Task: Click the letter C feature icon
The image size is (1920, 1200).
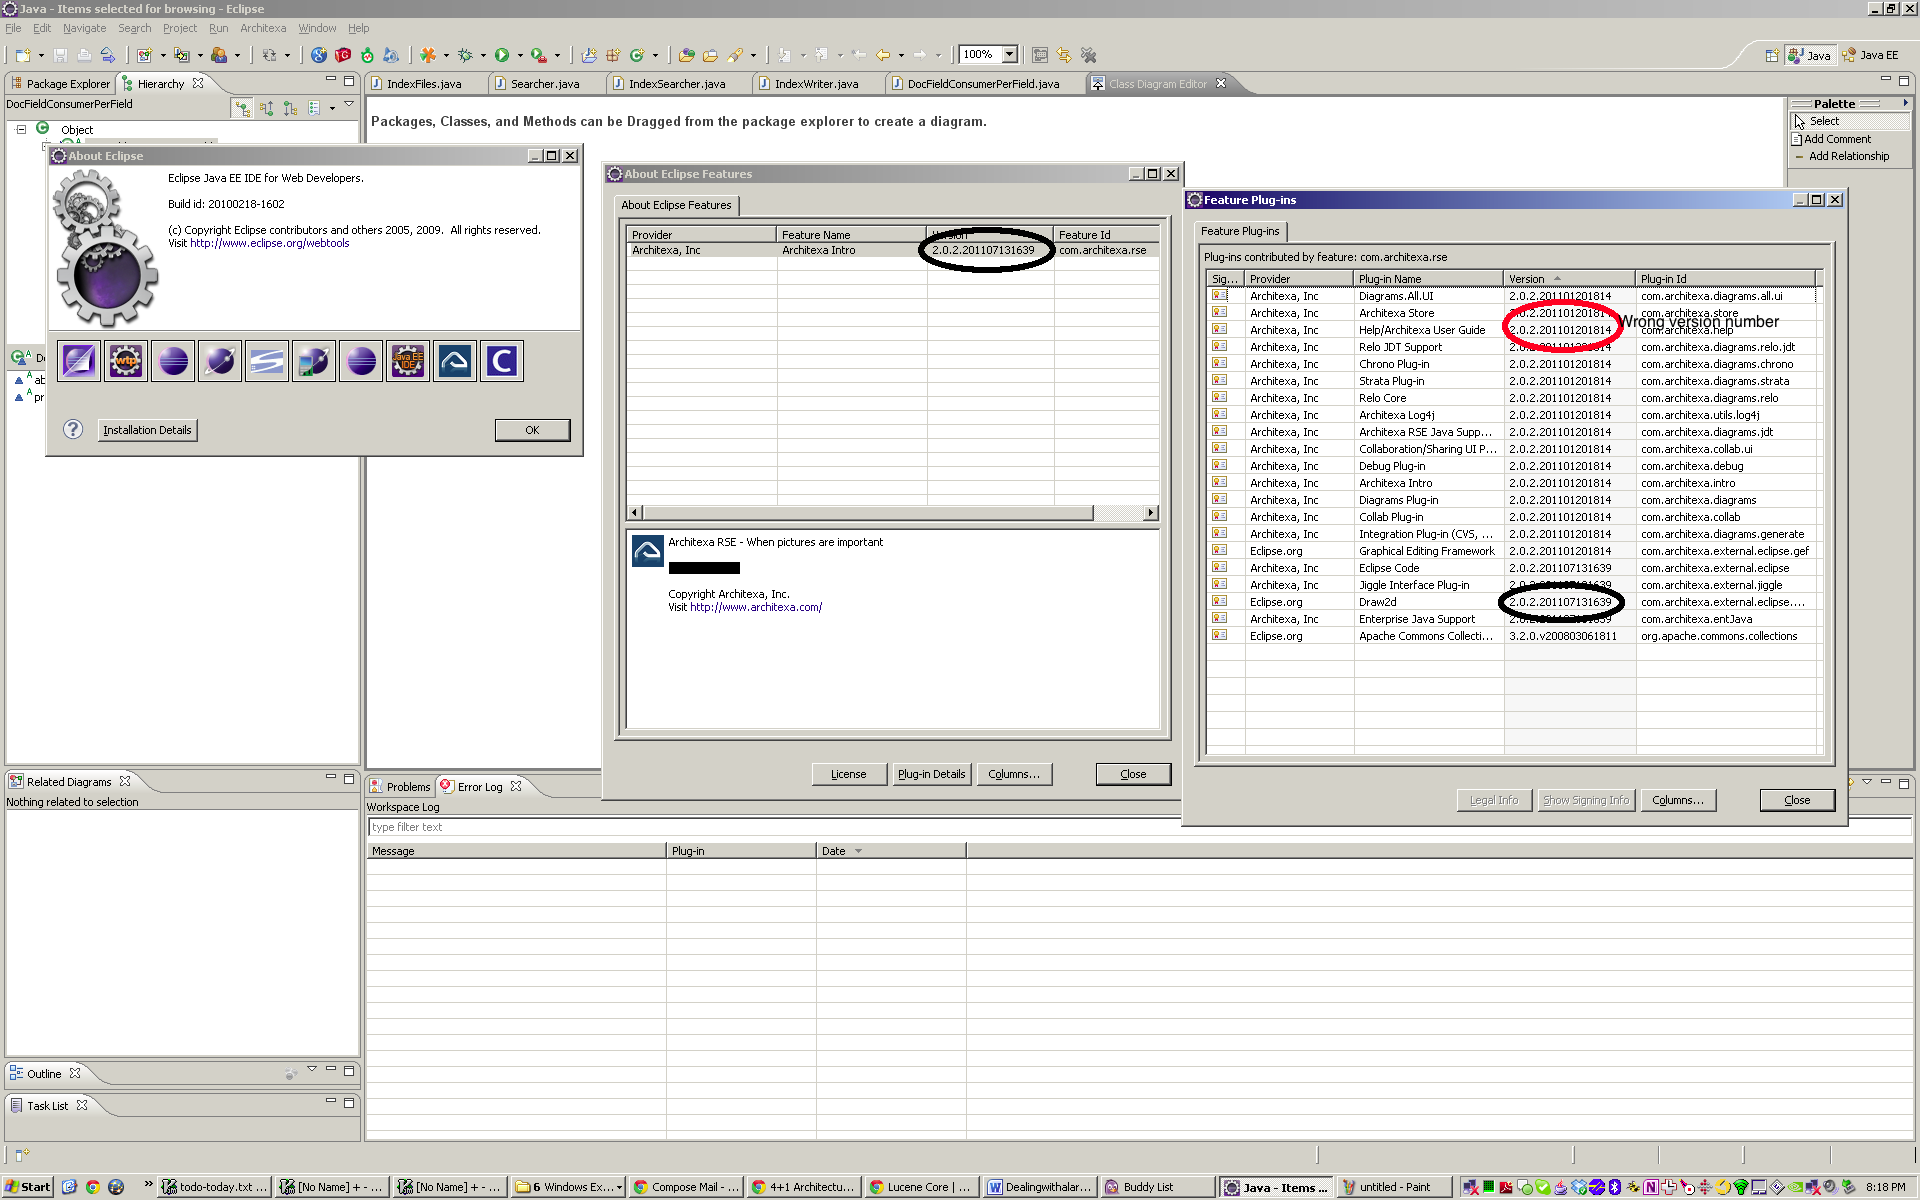Action: (x=502, y=361)
